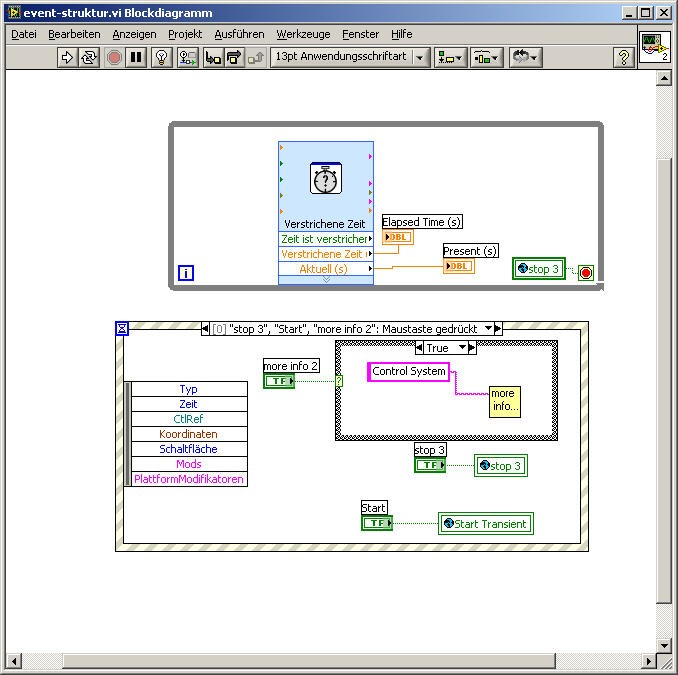Open the Align Objects dropdown

[450, 57]
